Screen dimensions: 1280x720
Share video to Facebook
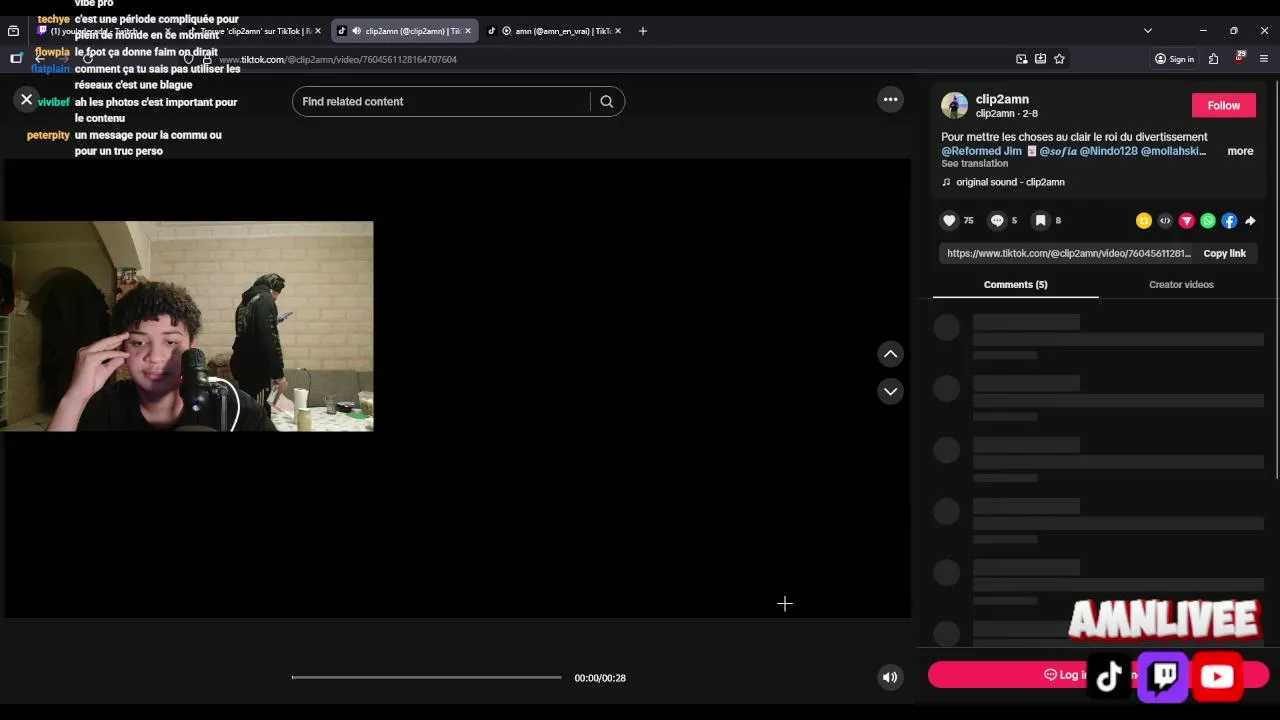point(1229,221)
